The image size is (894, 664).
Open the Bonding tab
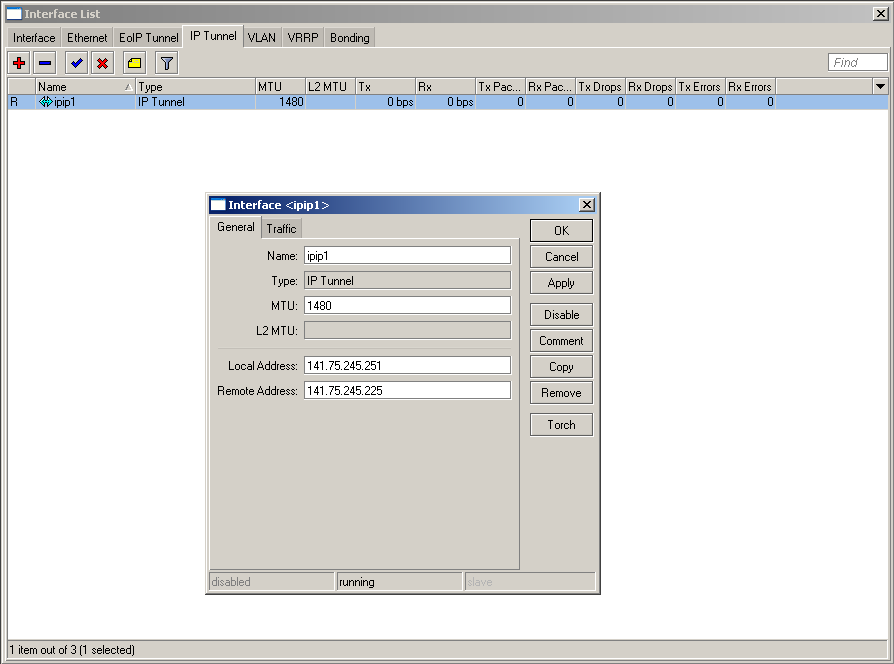(x=350, y=38)
